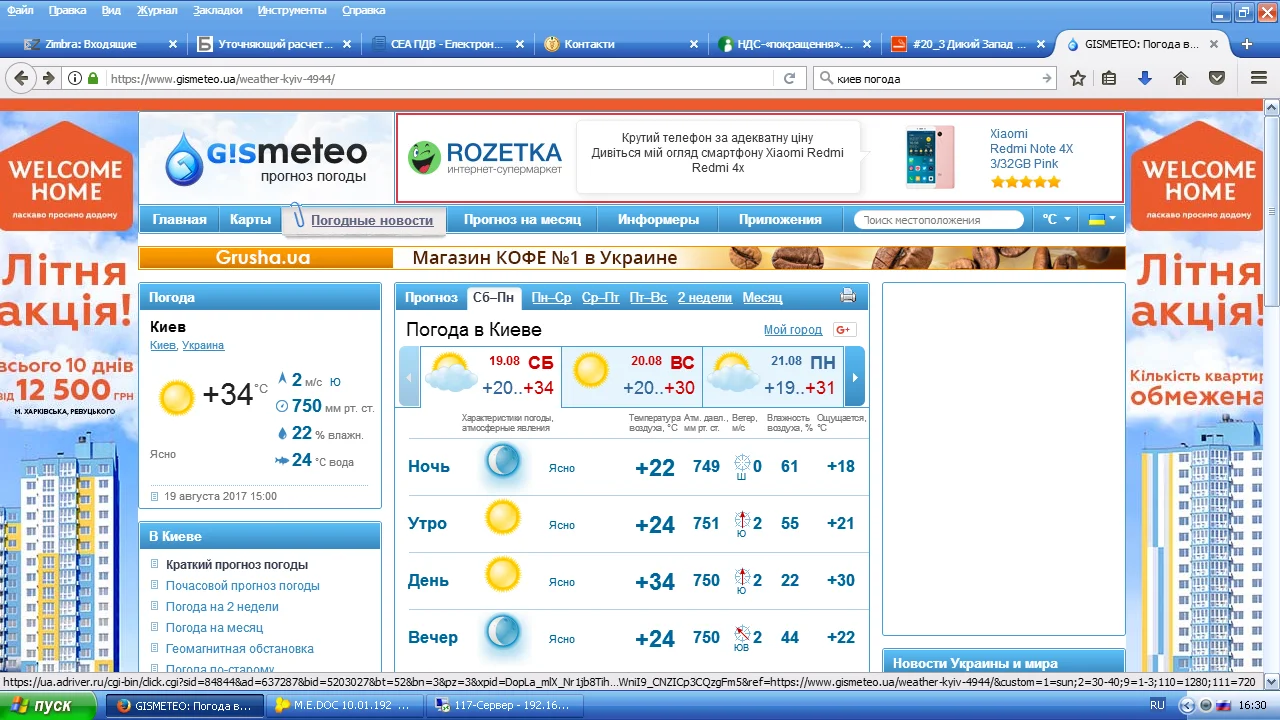Image resolution: width=1280 pixels, height=720 pixels.
Task: Show next days with right arrow
Action: 854,377
